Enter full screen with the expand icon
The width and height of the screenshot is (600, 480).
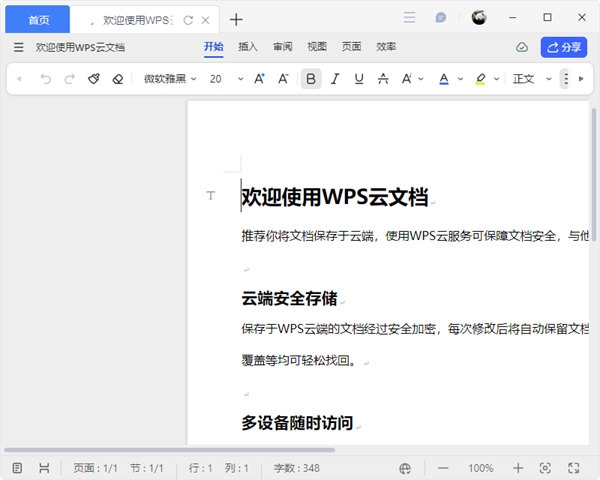[573, 468]
